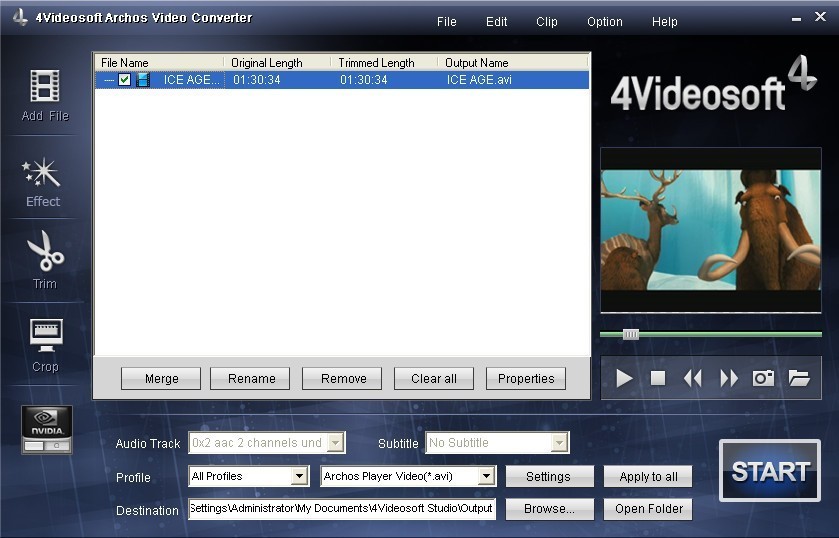Stop the video preview

[658, 378]
